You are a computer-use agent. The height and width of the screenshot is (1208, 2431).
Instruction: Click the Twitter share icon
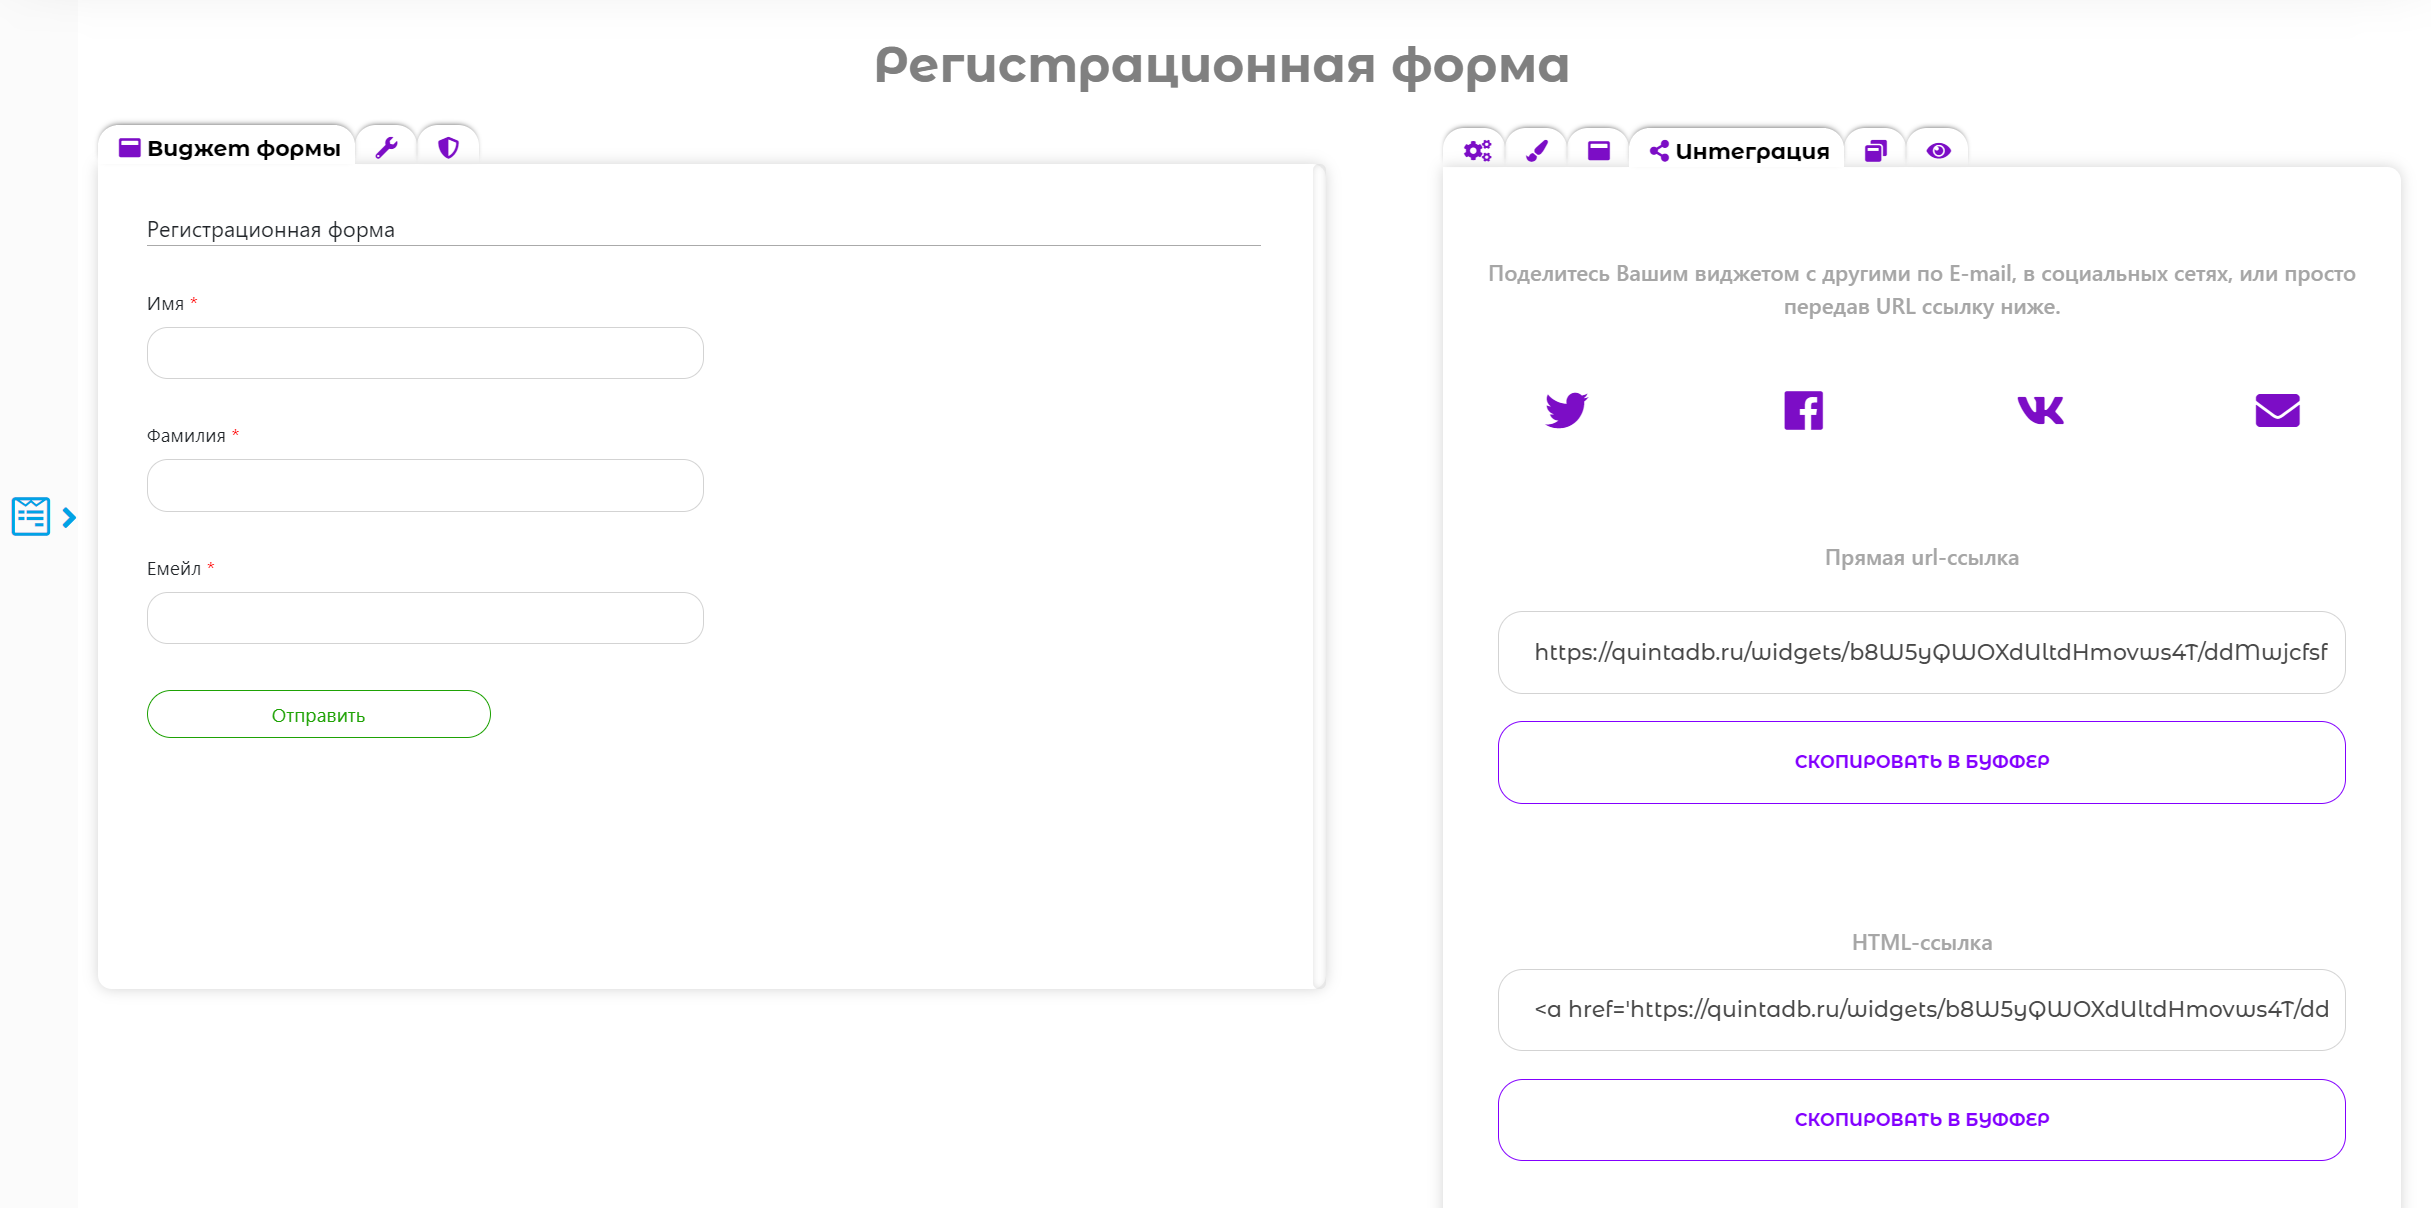pyautogui.click(x=1566, y=410)
